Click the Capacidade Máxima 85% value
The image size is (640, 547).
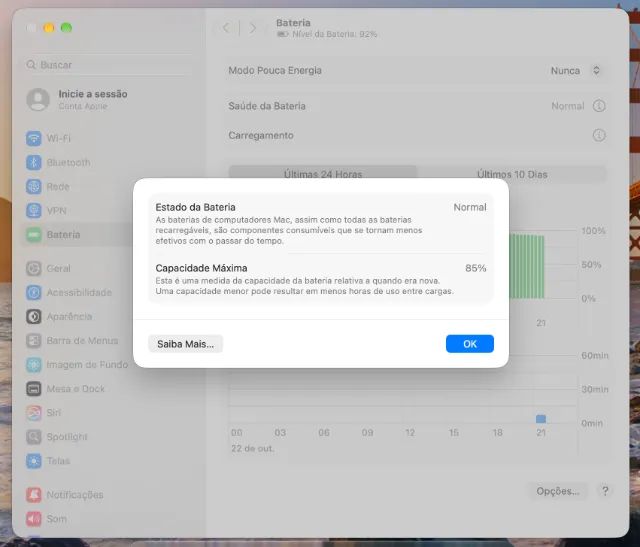[x=476, y=268]
